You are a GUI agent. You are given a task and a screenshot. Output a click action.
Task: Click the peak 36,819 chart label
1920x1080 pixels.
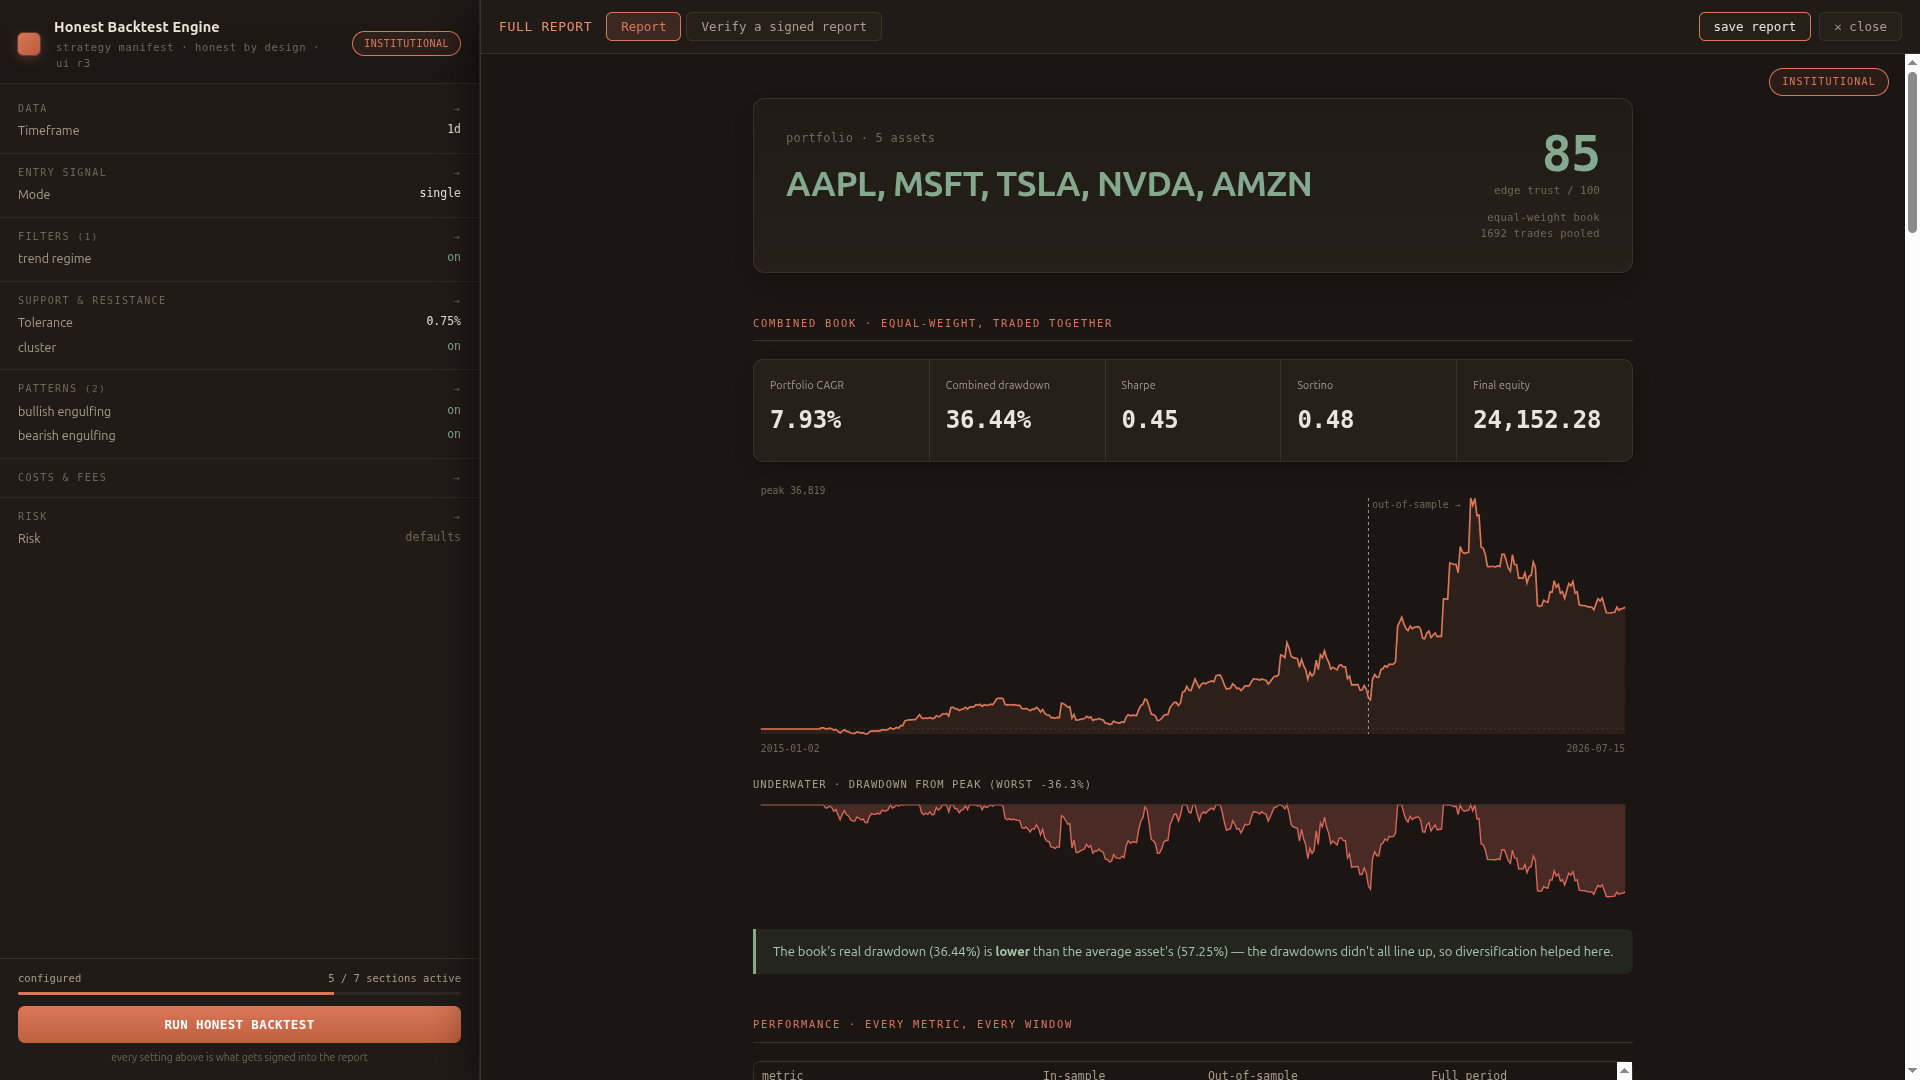coord(793,491)
